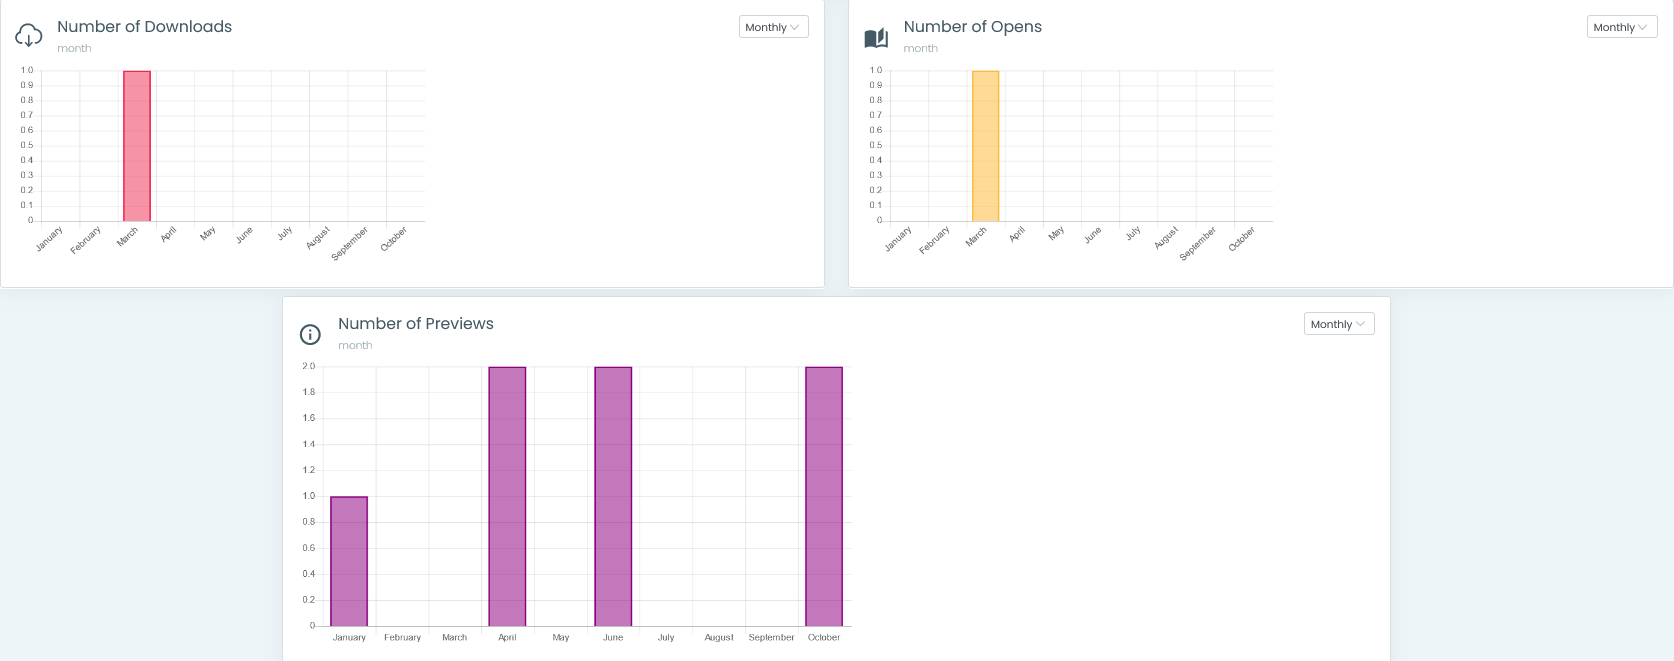Open Monthly dropdown in Number of Downloads
The image size is (1674, 661).
pos(773,27)
